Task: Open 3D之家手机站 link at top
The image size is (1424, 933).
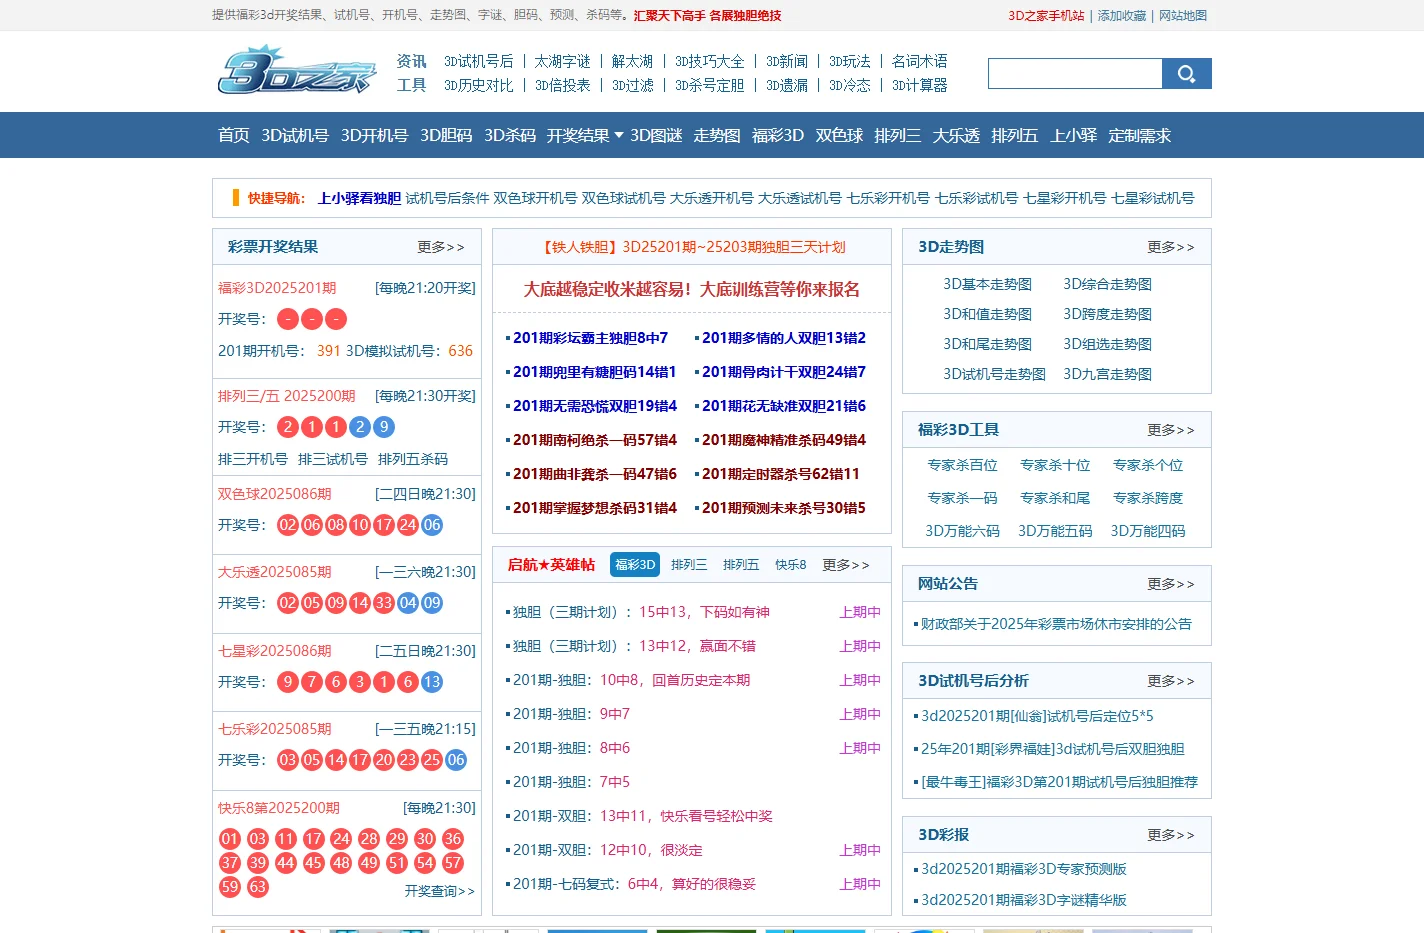Action: (1046, 16)
